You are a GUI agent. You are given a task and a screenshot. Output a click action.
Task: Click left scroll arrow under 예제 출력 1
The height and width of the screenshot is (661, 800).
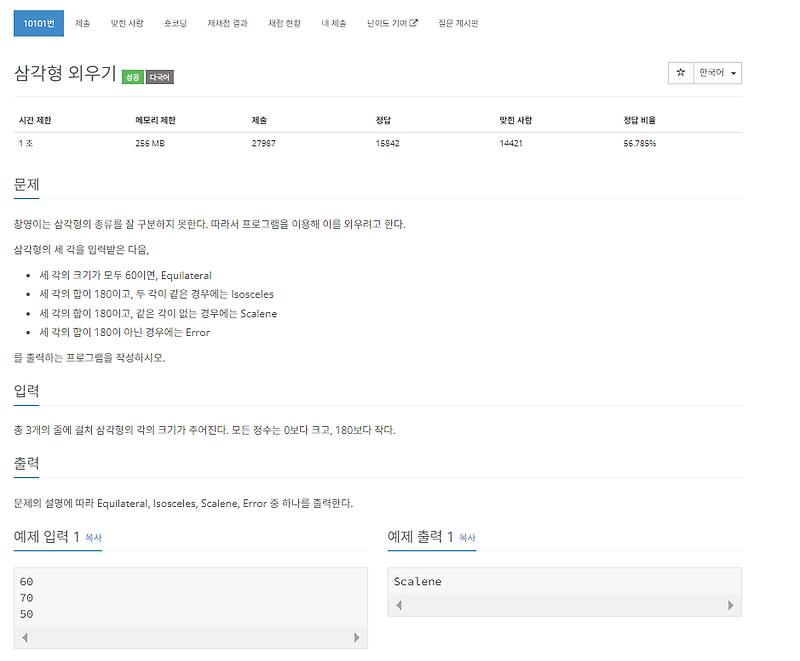coord(398,605)
